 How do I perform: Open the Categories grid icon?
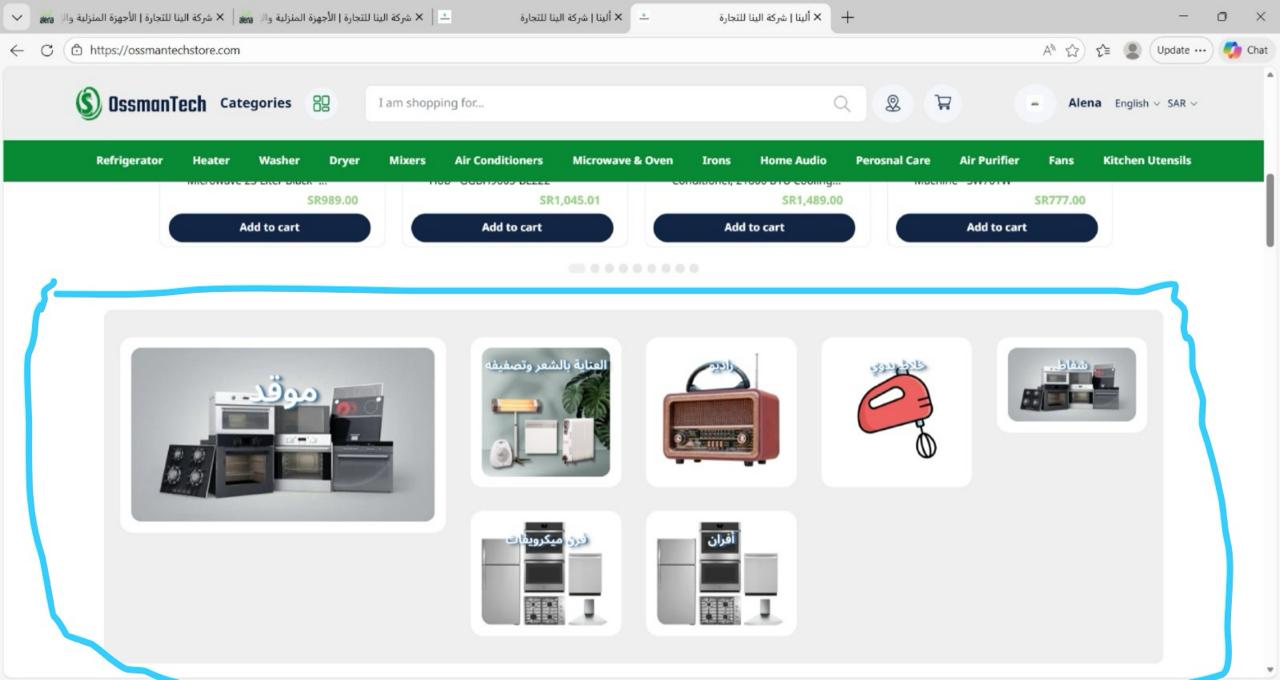[x=321, y=104]
